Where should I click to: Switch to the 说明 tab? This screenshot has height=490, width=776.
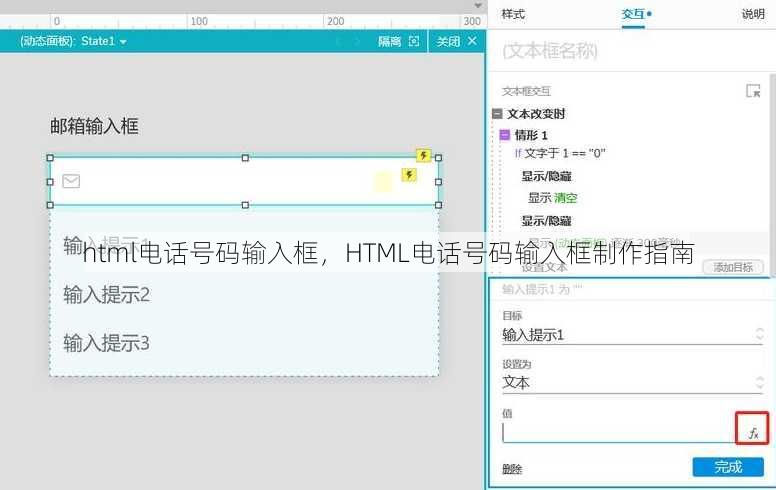[x=753, y=14]
